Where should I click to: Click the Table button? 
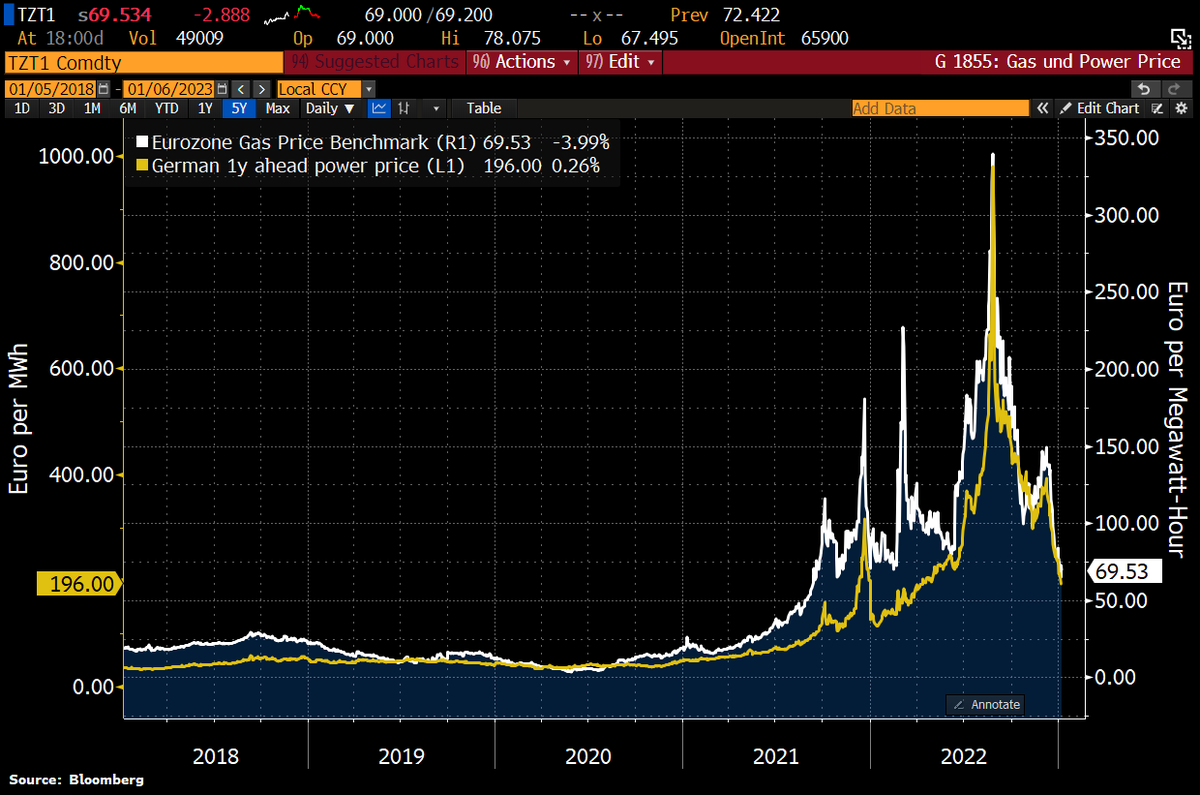point(483,108)
